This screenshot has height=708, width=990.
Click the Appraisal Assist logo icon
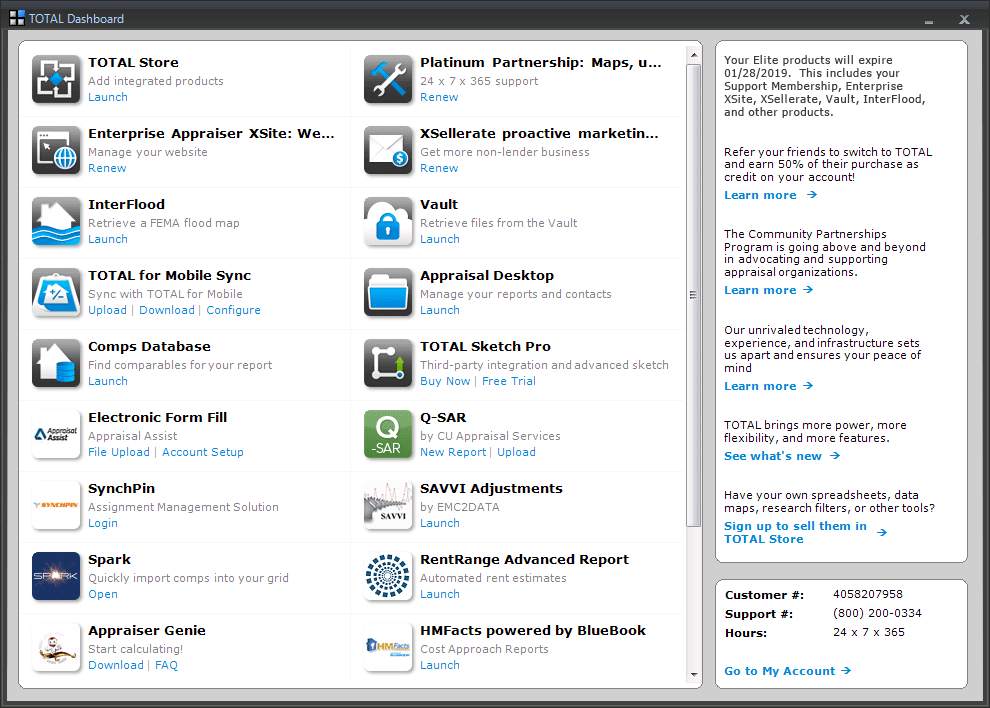tap(56, 435)
